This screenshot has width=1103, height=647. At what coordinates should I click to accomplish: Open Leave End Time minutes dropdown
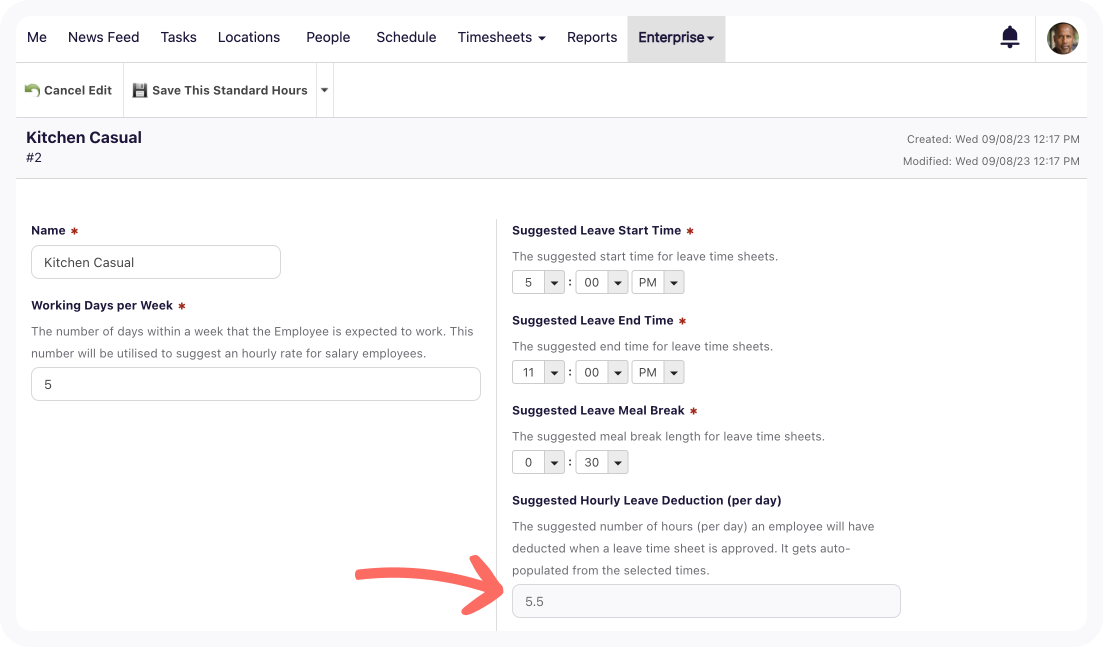[x=603, y=373]
